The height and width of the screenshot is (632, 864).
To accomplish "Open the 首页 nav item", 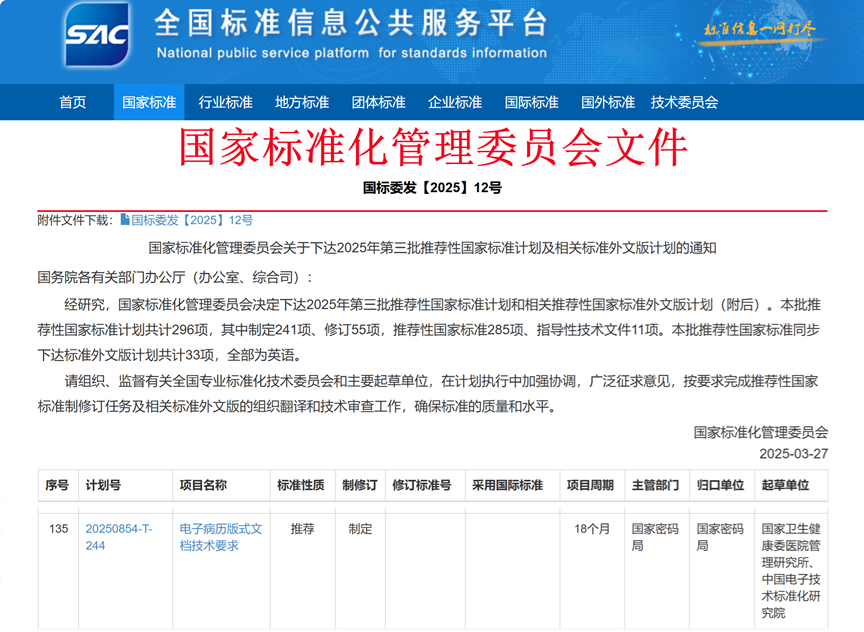I will [73, 102].
